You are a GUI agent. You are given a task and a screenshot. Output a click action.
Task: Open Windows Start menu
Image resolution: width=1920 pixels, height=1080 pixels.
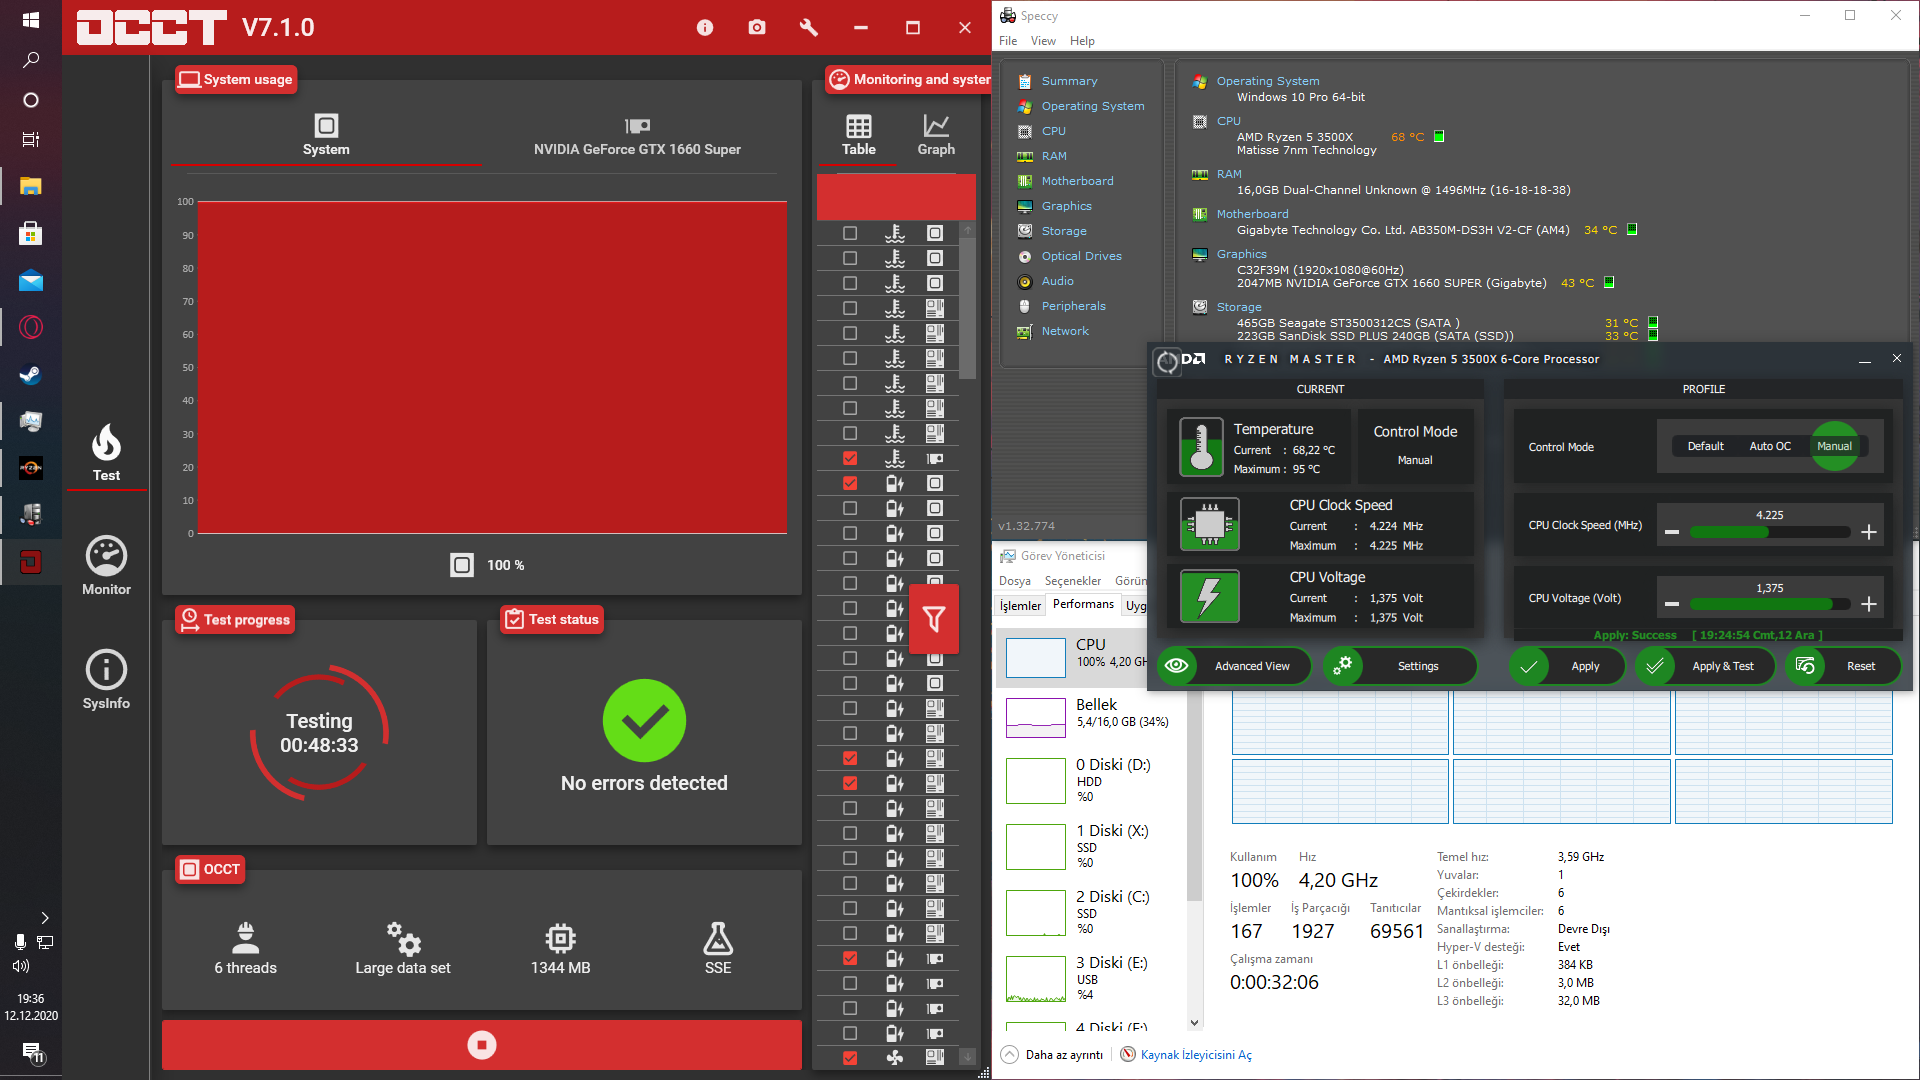(x=30, y=20)
